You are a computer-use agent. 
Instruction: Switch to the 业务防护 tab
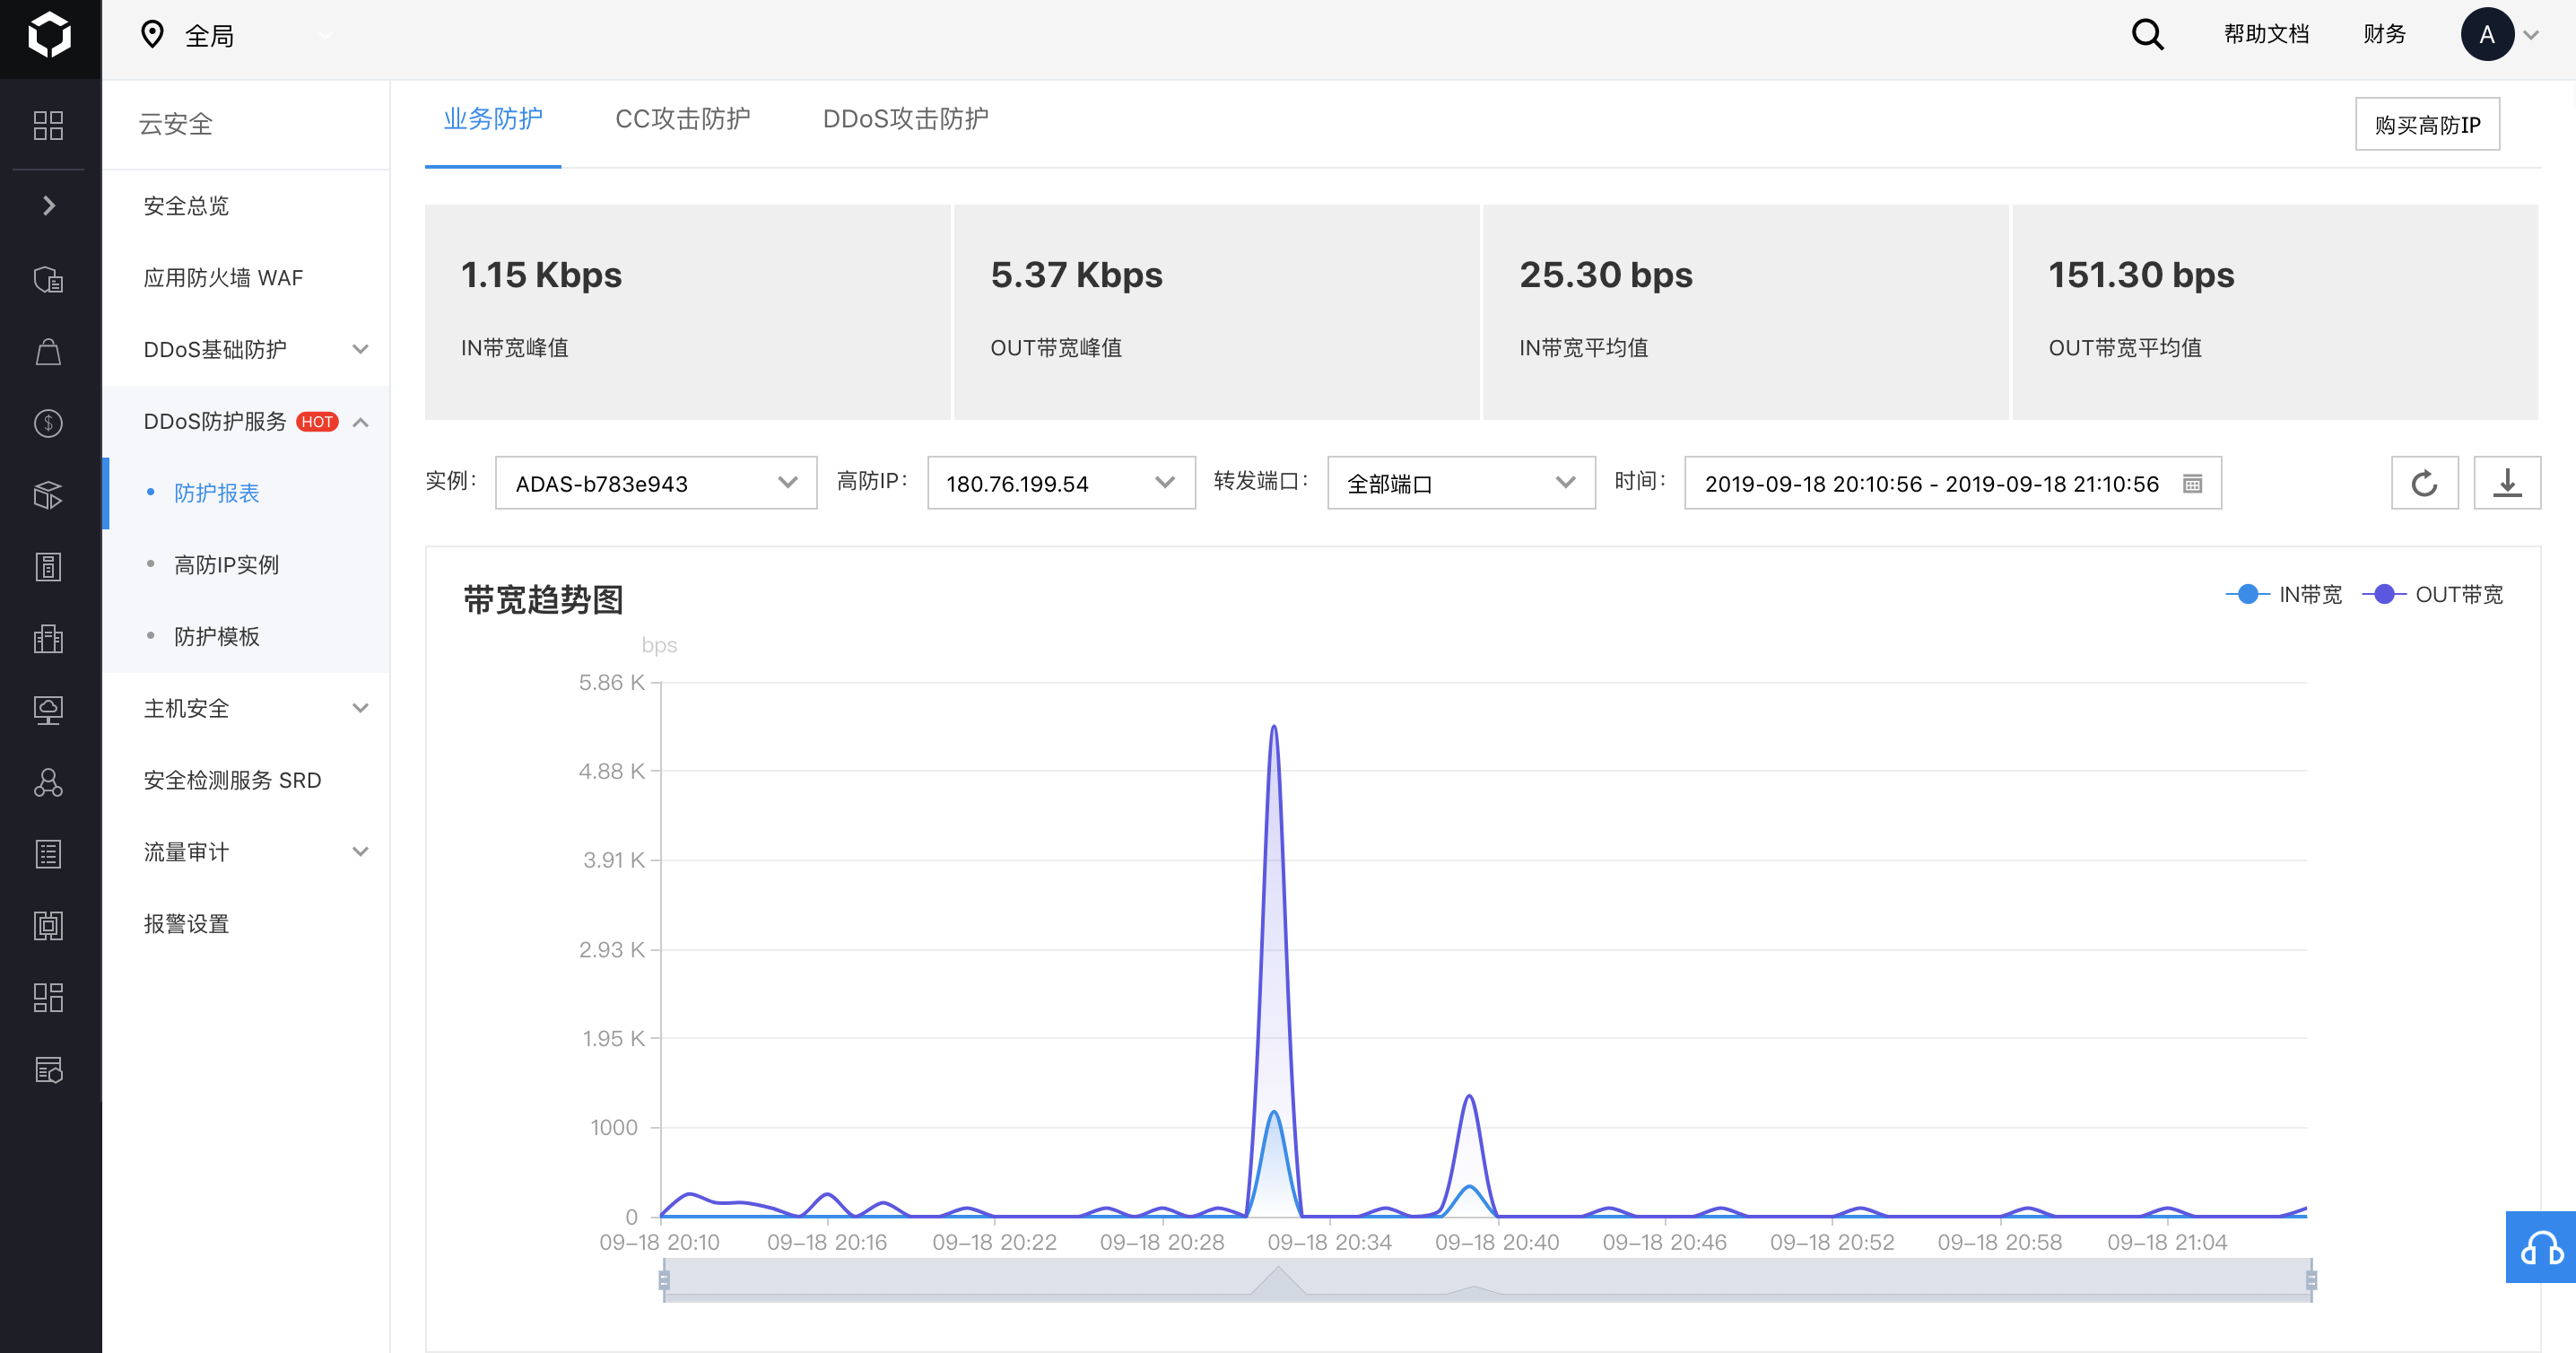(493, 119)
